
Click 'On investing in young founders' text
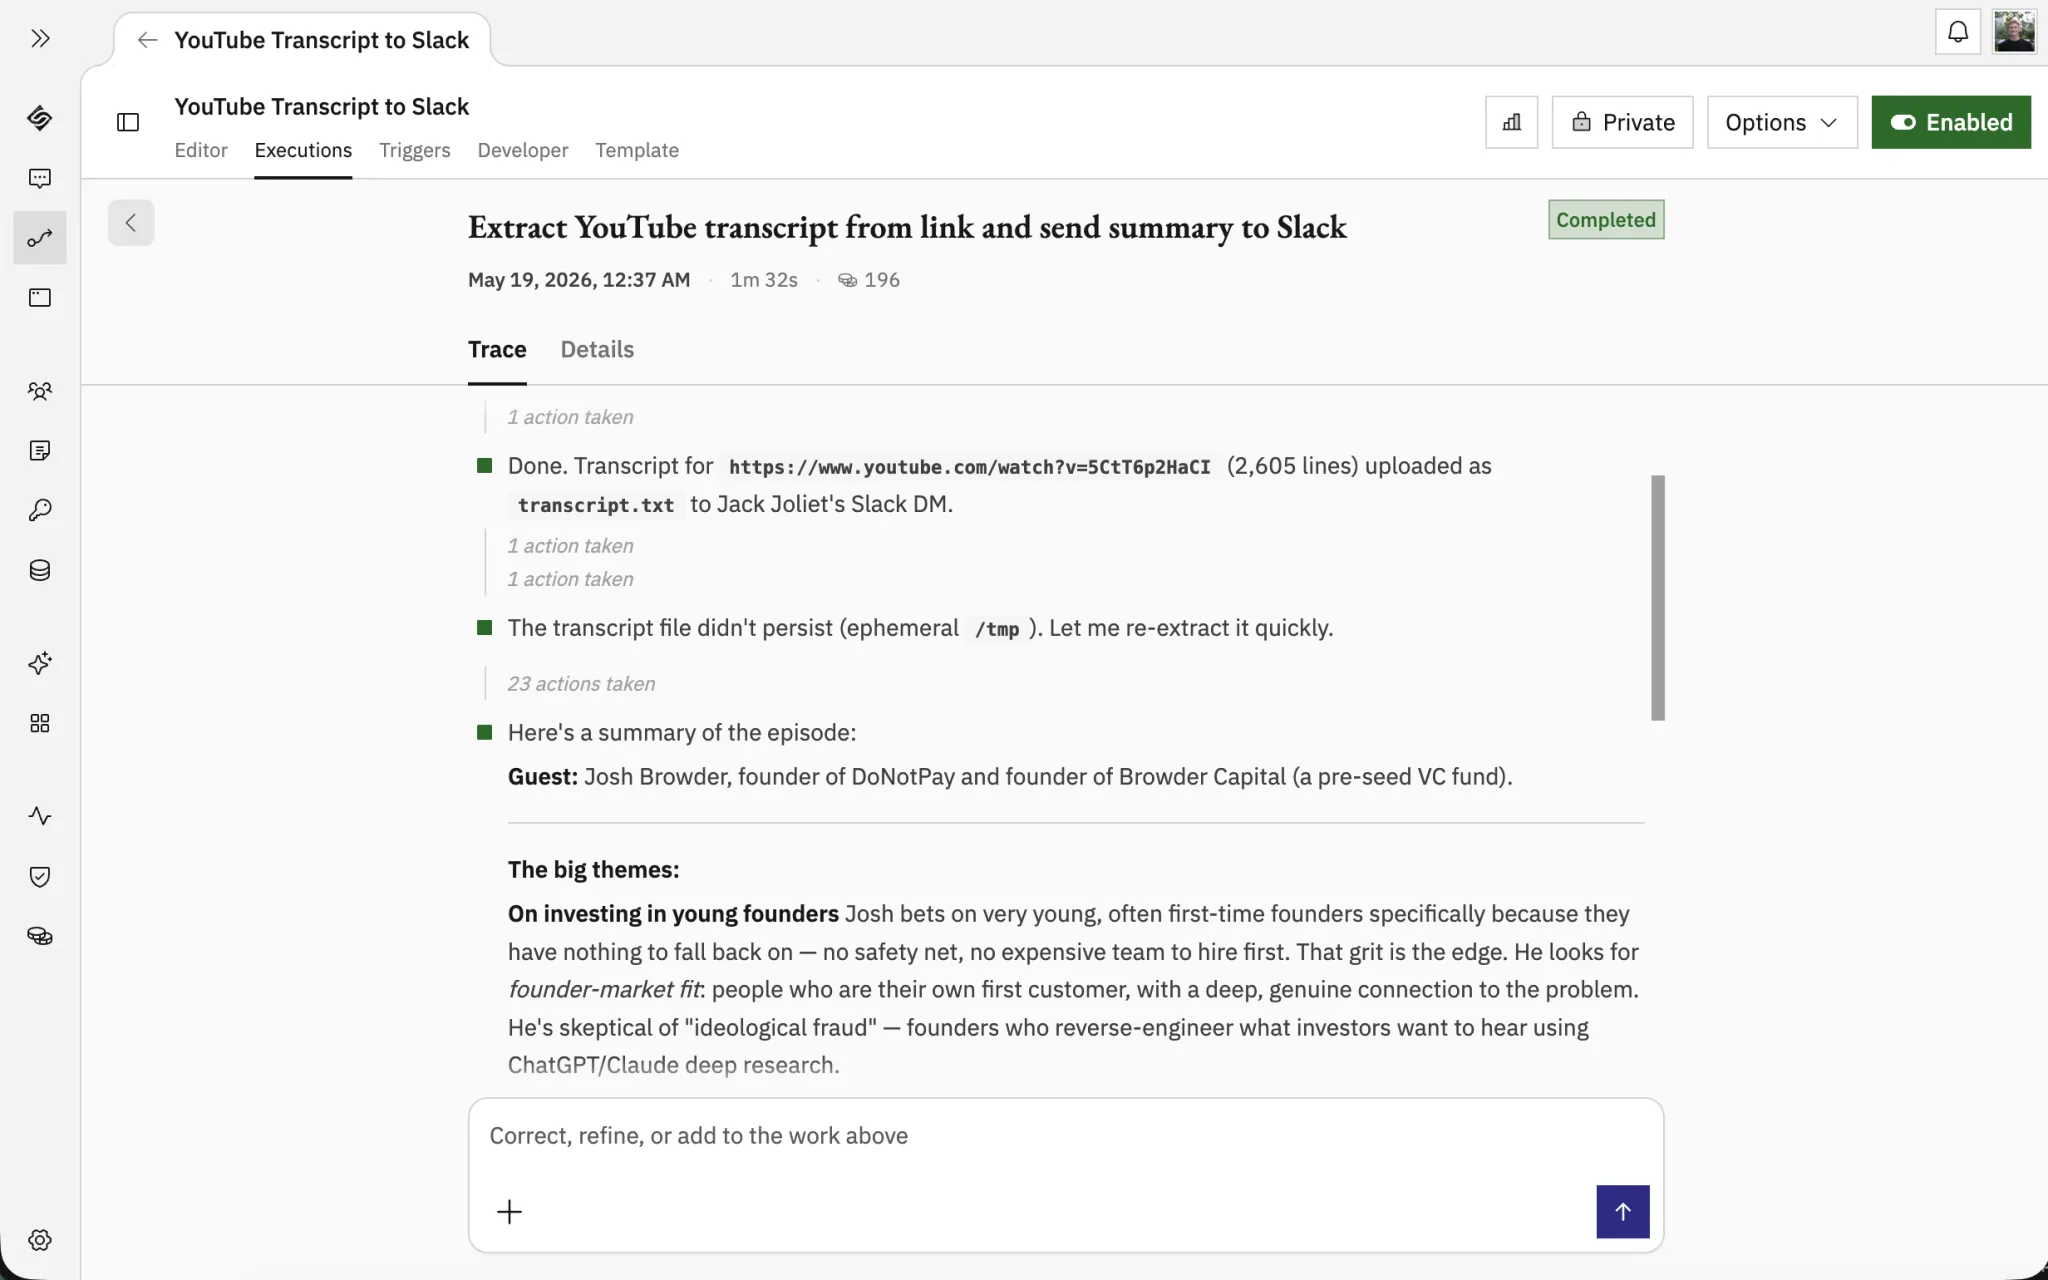[x=673, y=914]
